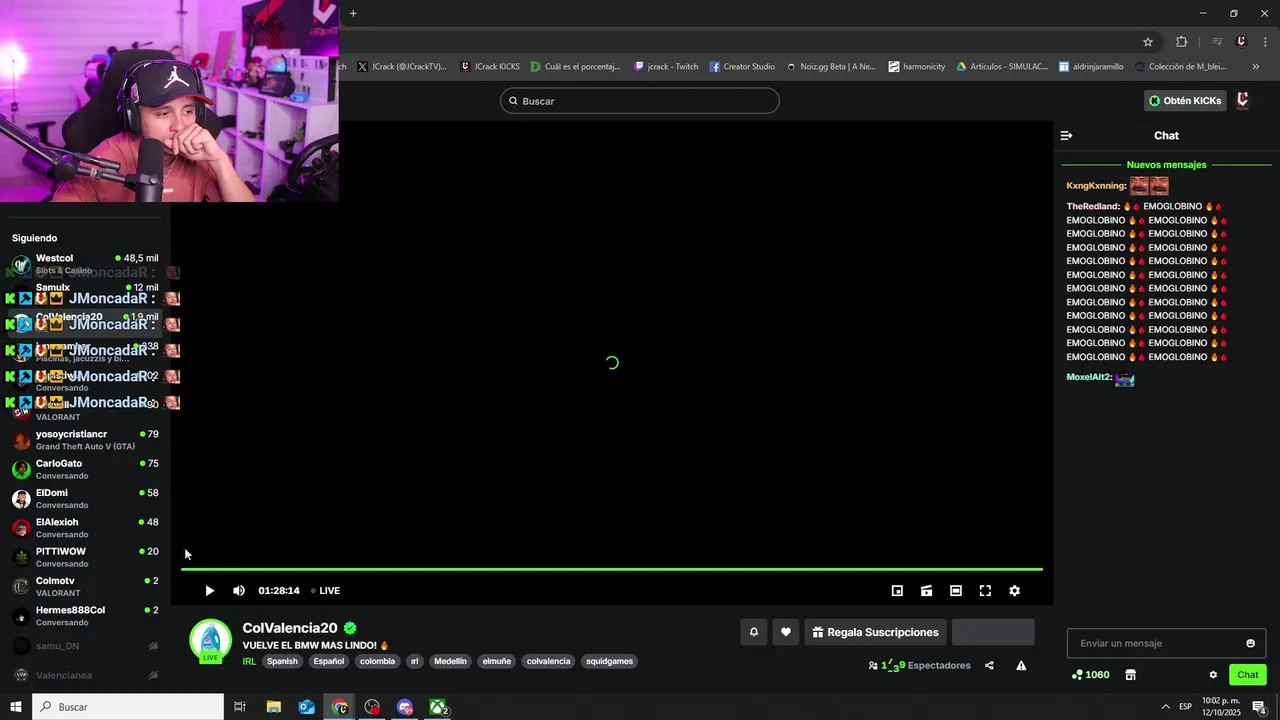Toggle theater mode icon in player
This screenshot has width=1280, height=720.
(956, 591)
